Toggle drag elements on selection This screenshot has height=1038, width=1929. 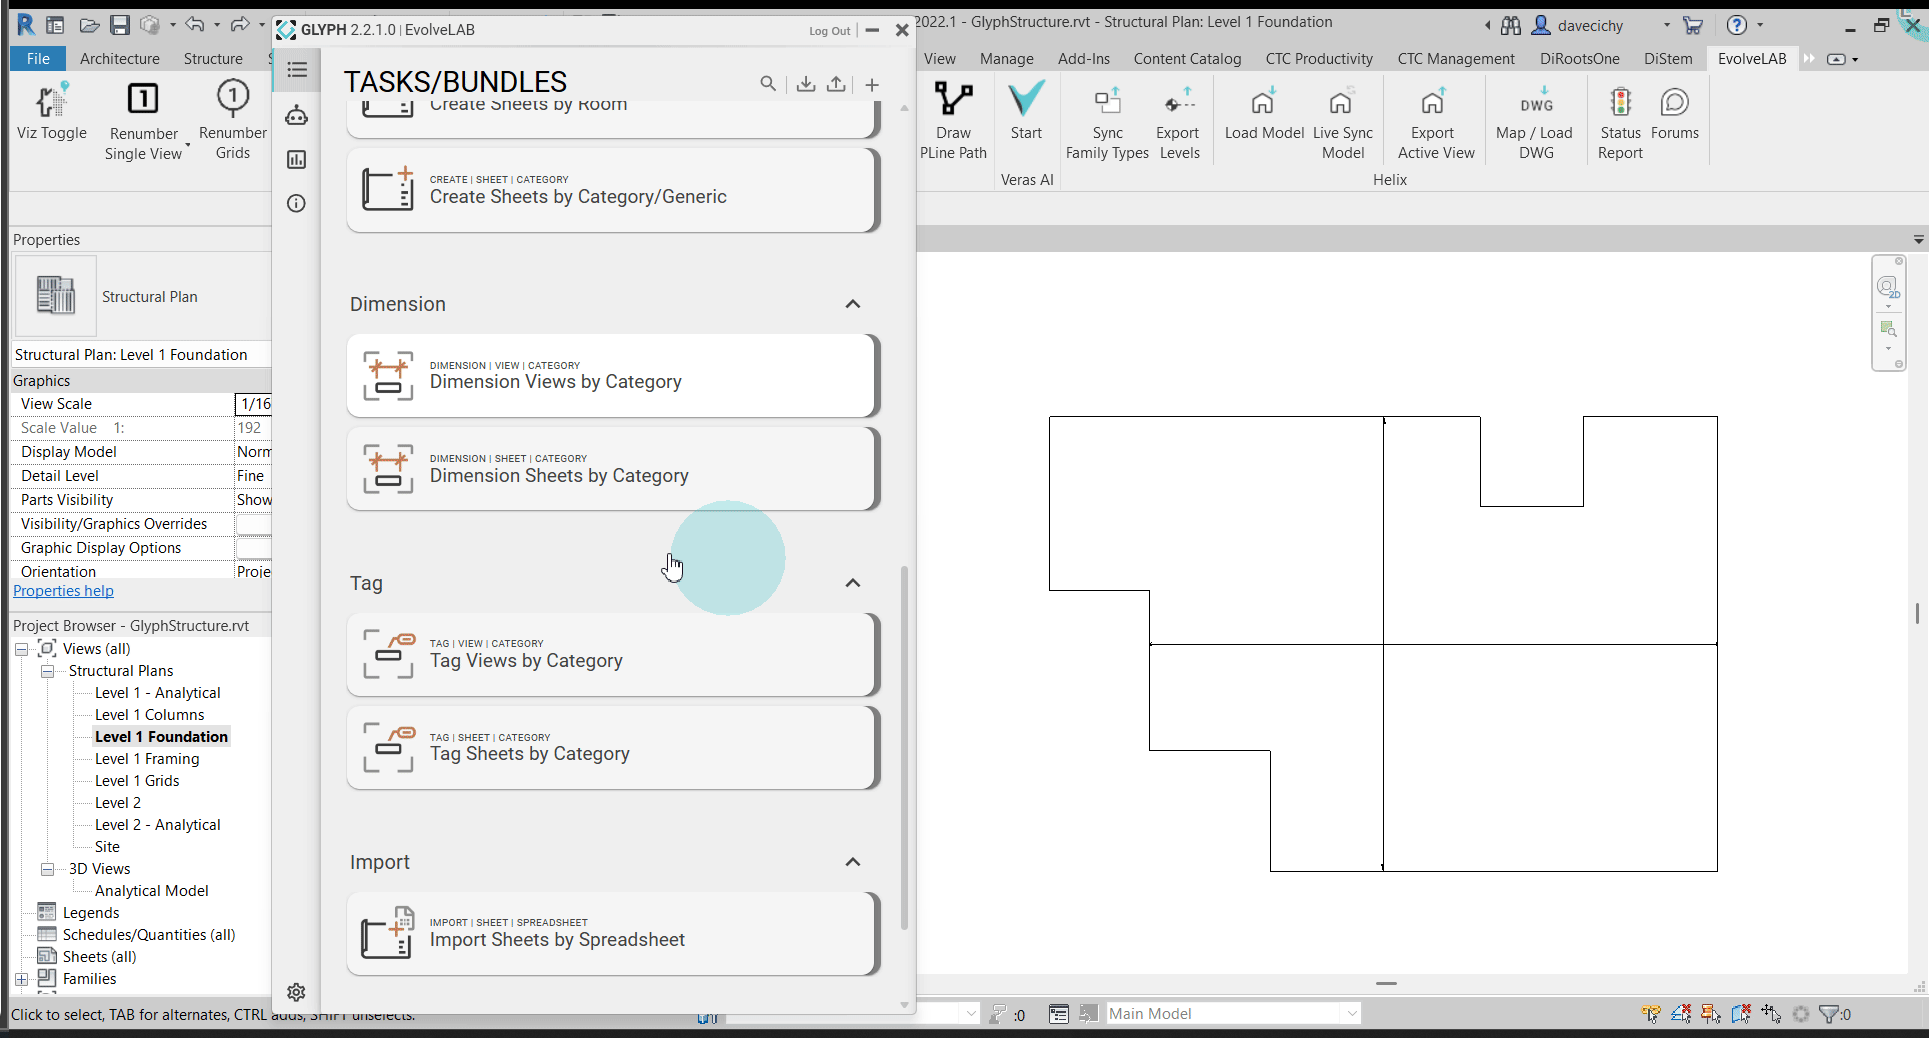[x=1771, y=1013]
